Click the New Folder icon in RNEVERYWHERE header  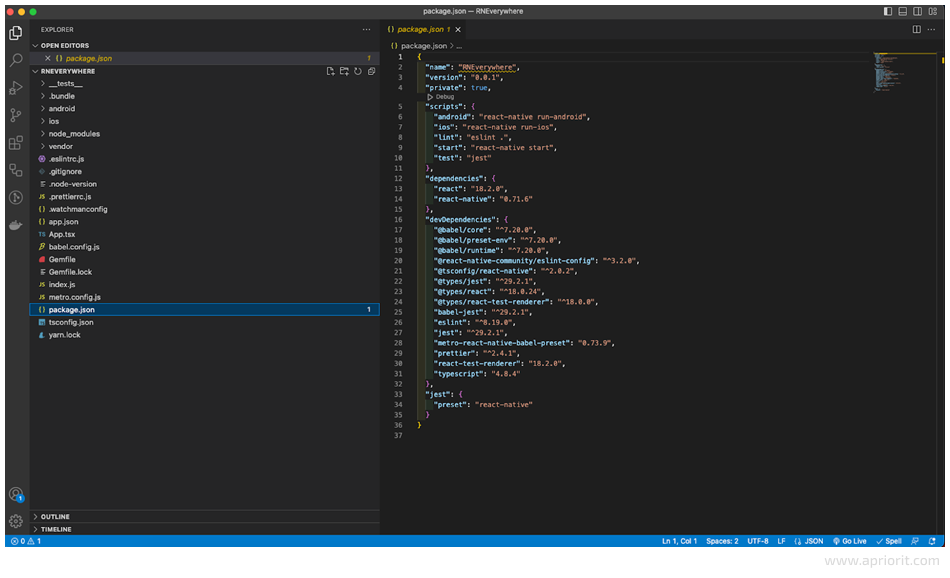[x=344, y=71]
